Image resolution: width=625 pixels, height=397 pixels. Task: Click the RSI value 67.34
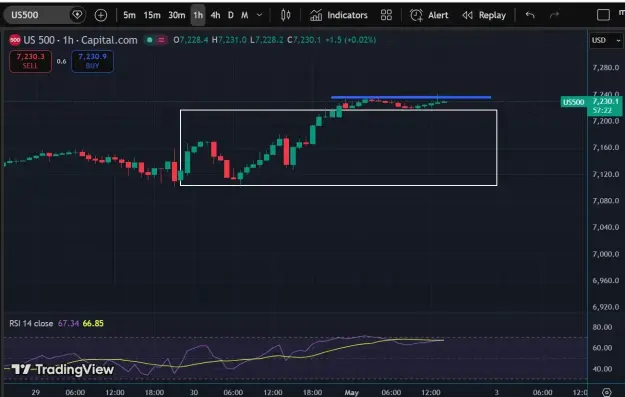click(x=68, y=323)
